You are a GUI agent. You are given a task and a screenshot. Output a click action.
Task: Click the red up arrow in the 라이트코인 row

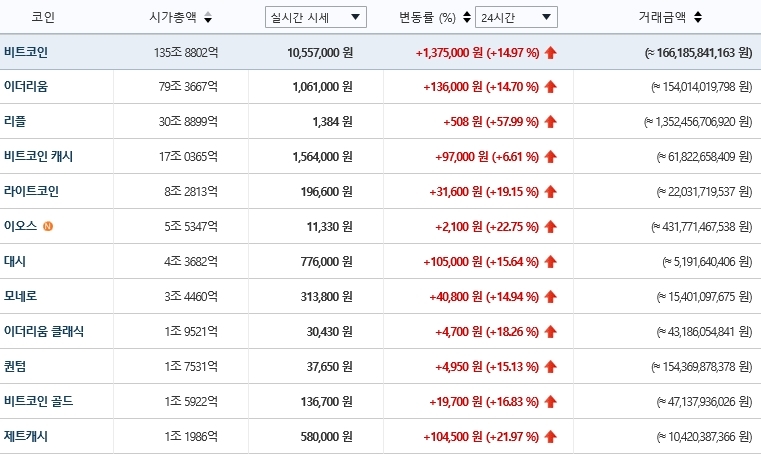point(550,192)
